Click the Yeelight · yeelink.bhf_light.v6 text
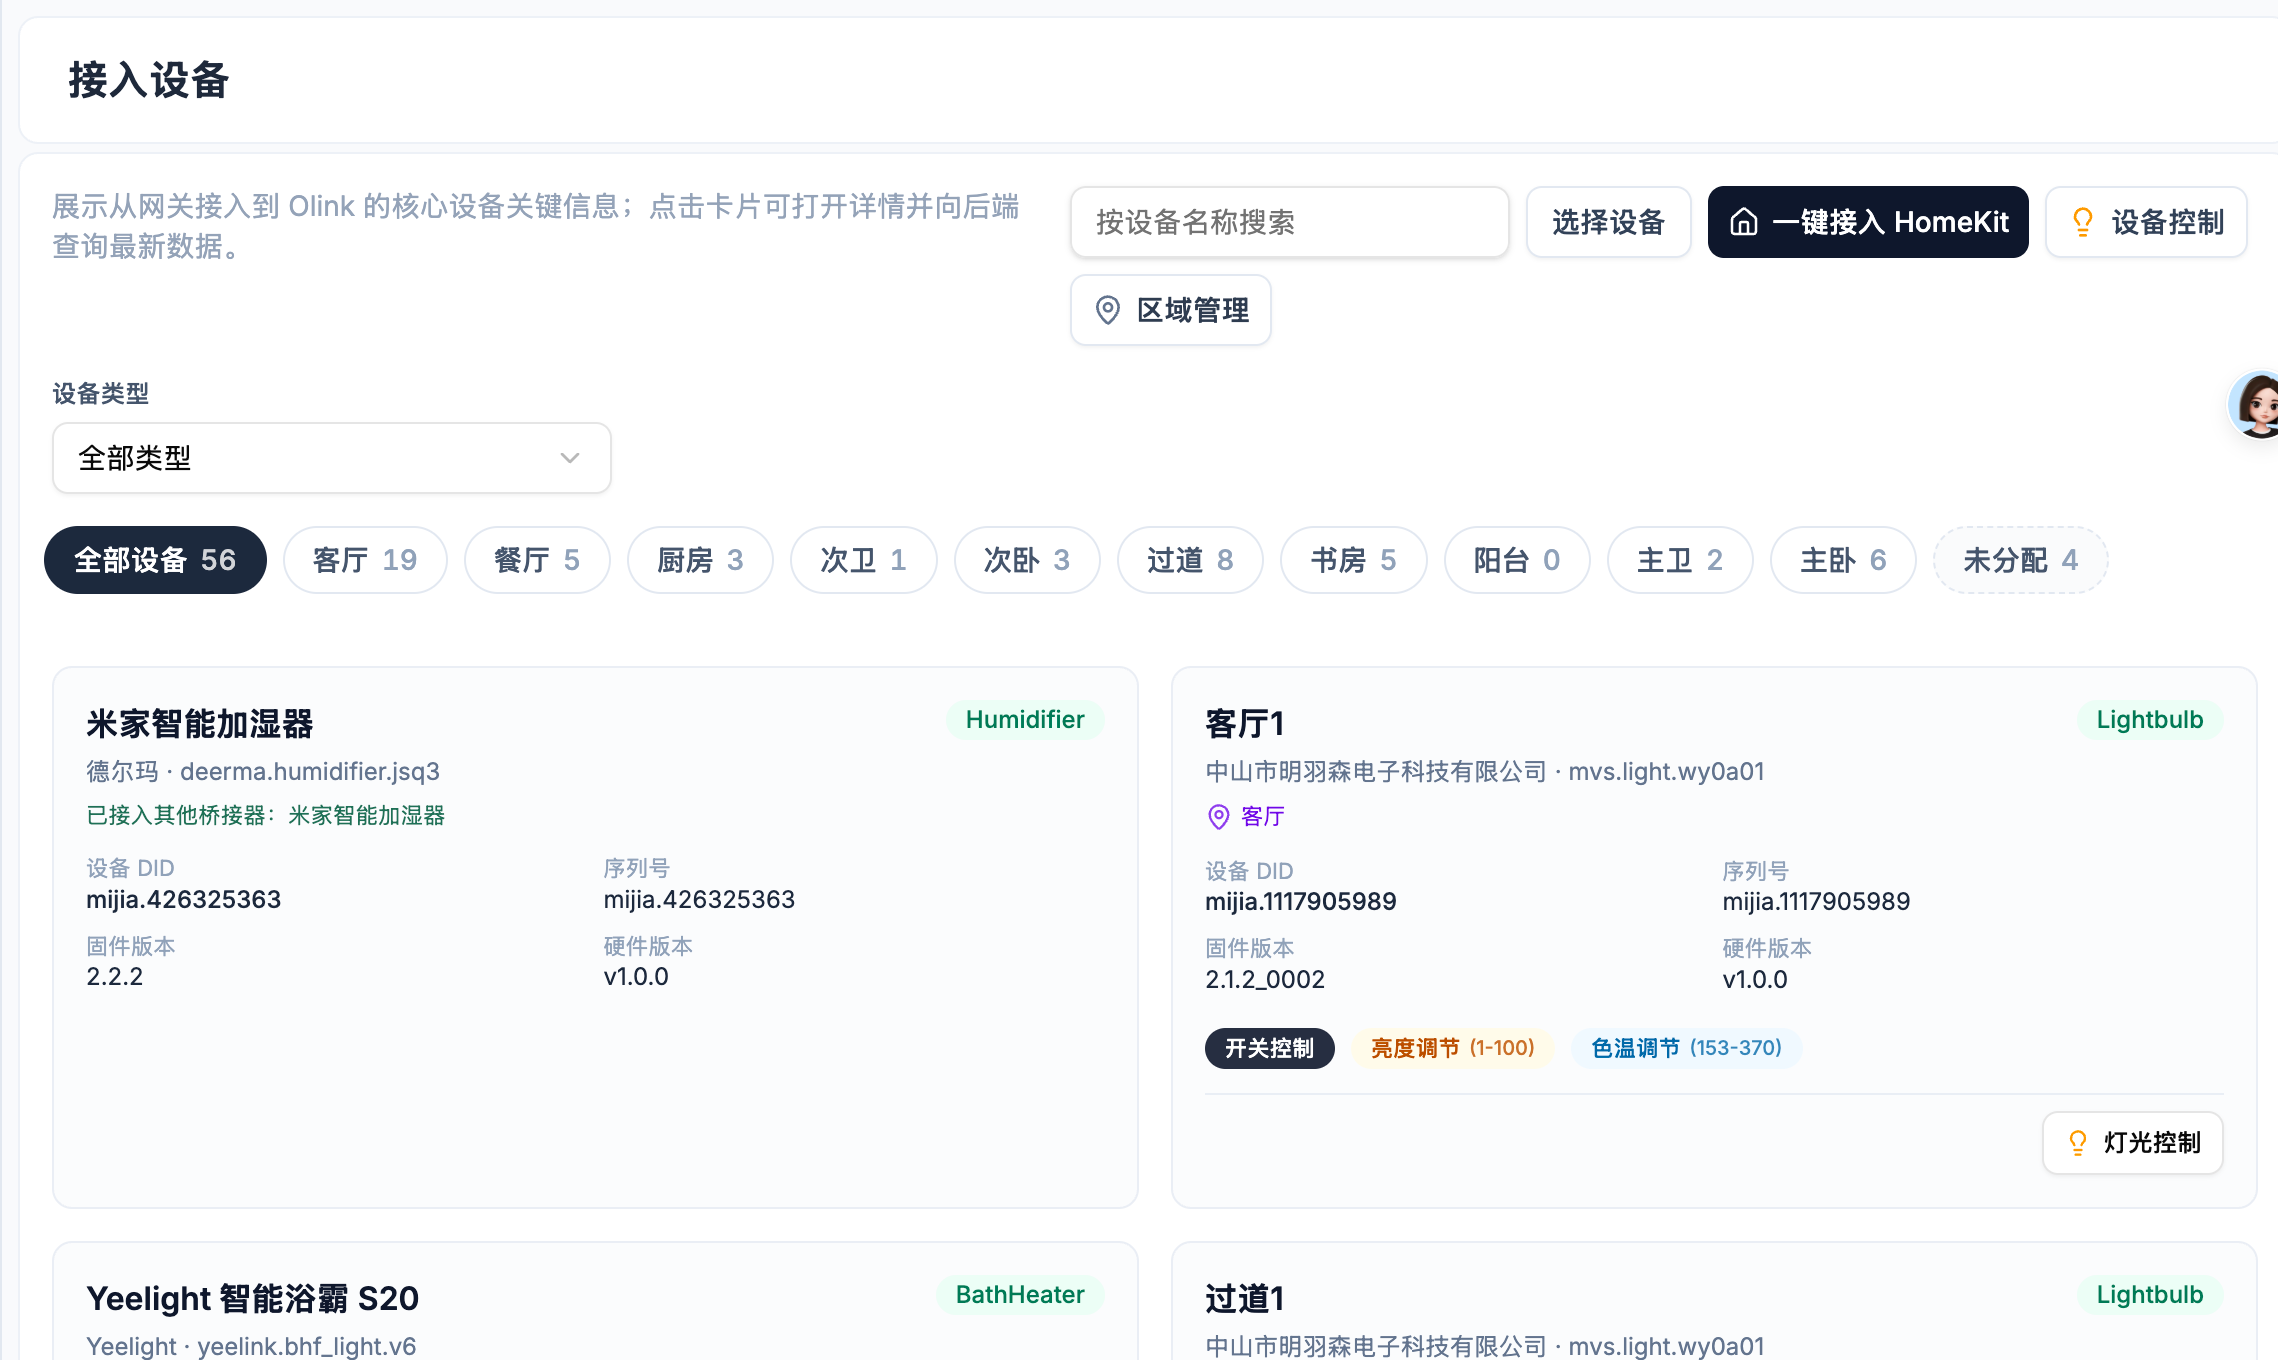2278x1360 pixels. 251,1347
